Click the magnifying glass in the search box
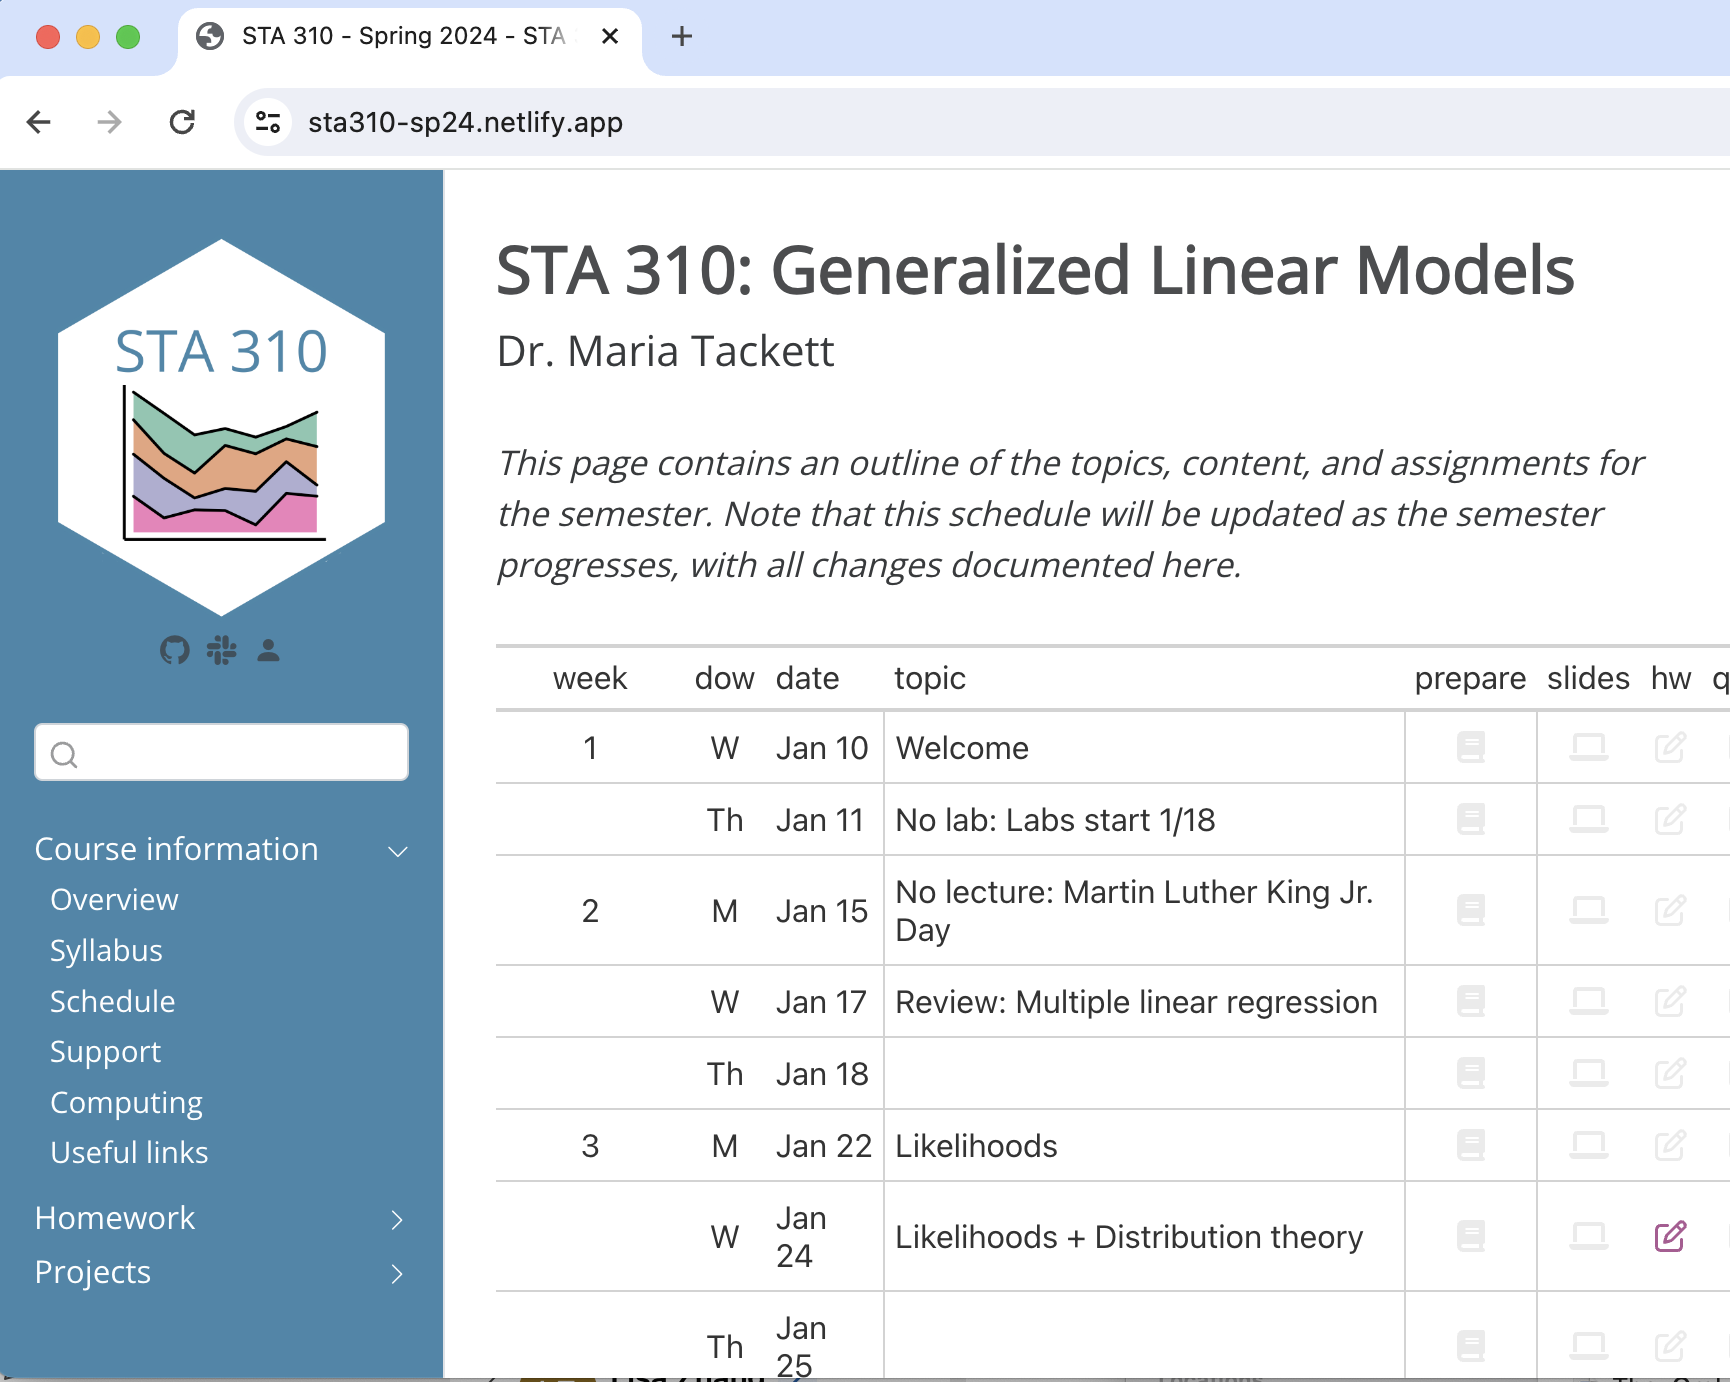 tap(64, 753)
